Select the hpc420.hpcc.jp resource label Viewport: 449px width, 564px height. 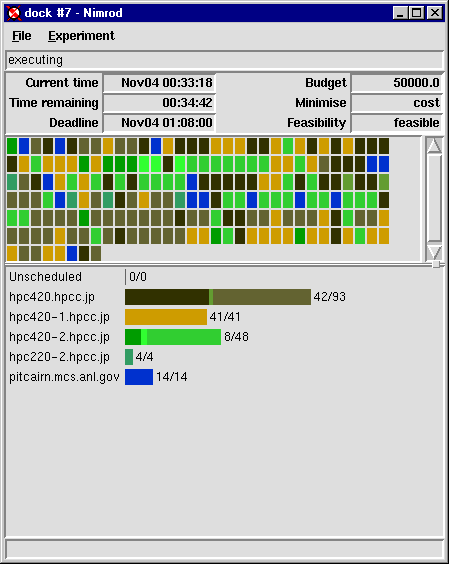(x=52, y=297)
